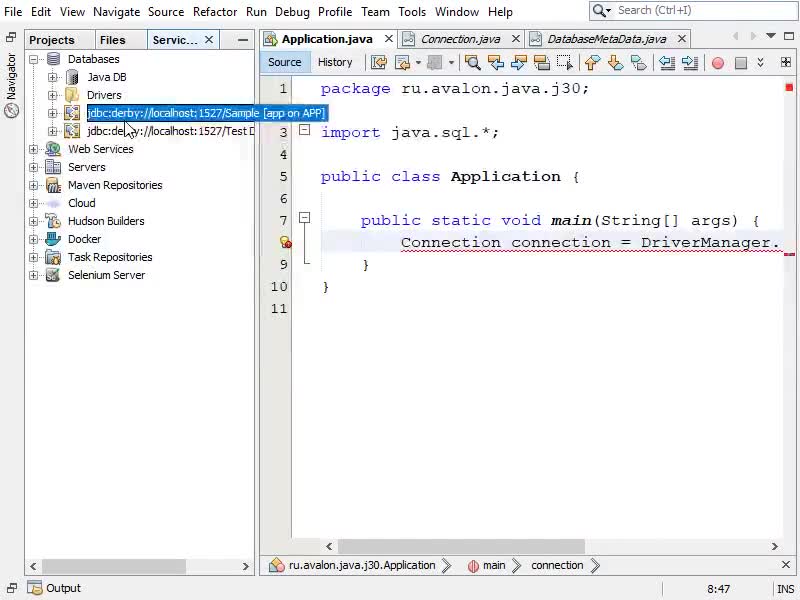Click the Services panel horizontal scrollbar thumb
The image size is (800, 600).
point(114,566)
